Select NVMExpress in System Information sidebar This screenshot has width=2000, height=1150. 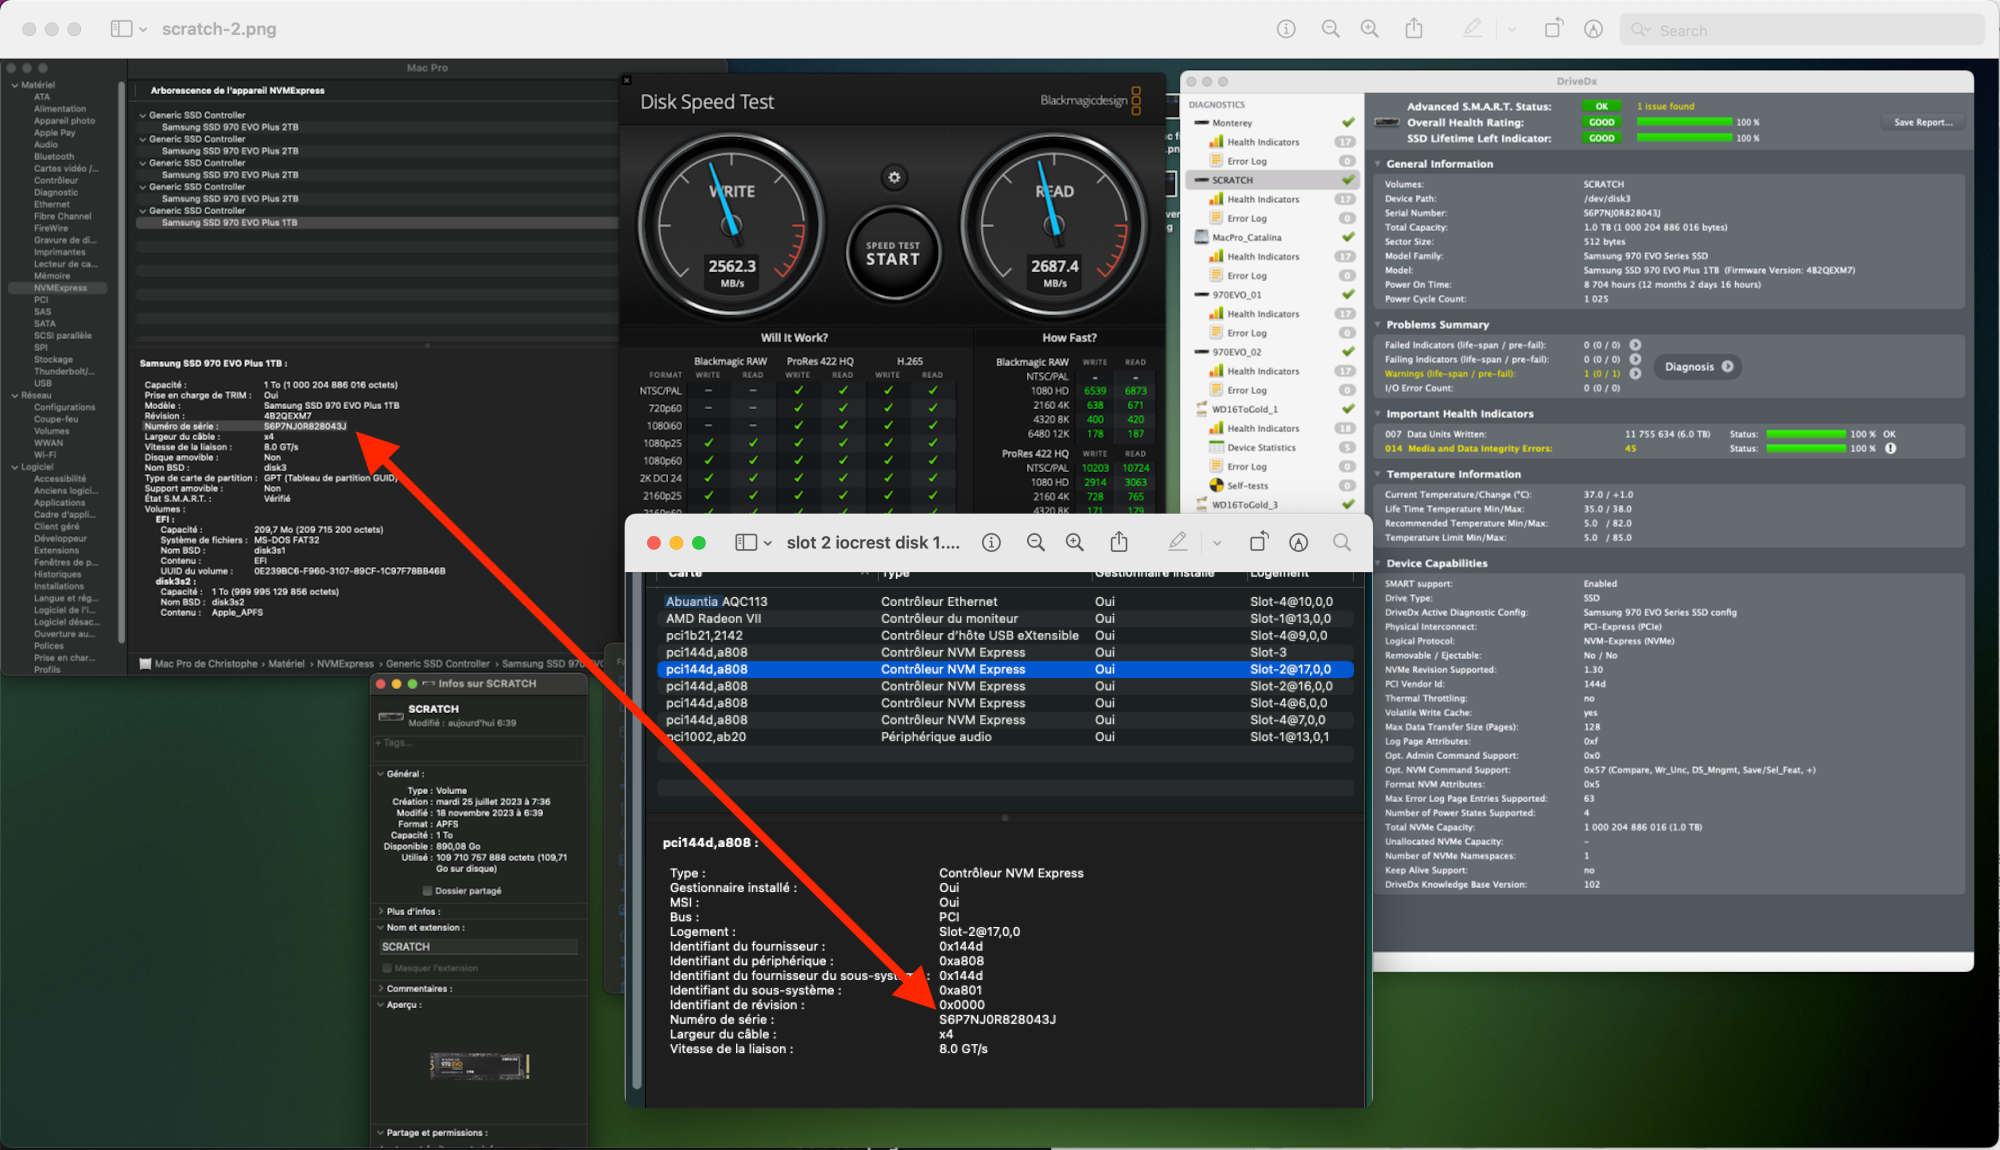(x=60, y=288)
